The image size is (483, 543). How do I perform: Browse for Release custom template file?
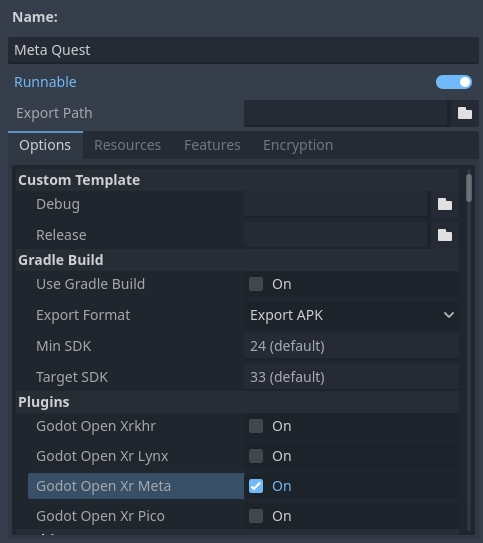[445, 235]
